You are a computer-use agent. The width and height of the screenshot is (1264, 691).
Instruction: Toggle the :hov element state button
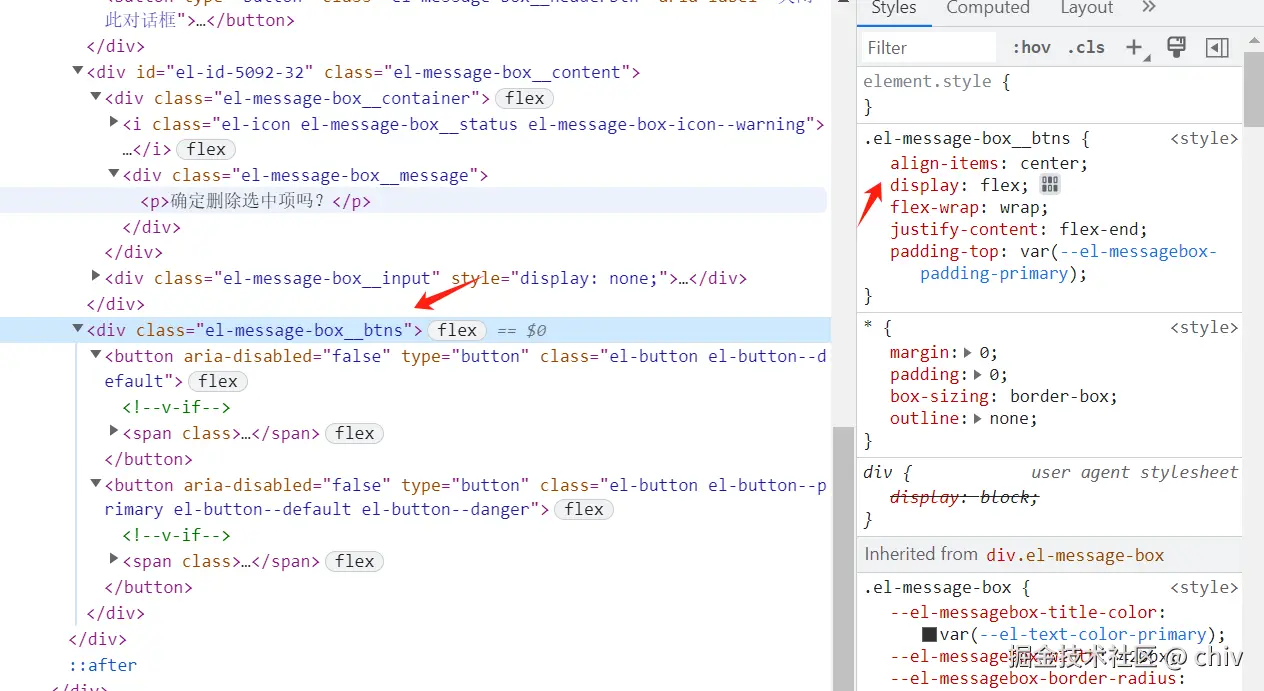[1031, 47]
